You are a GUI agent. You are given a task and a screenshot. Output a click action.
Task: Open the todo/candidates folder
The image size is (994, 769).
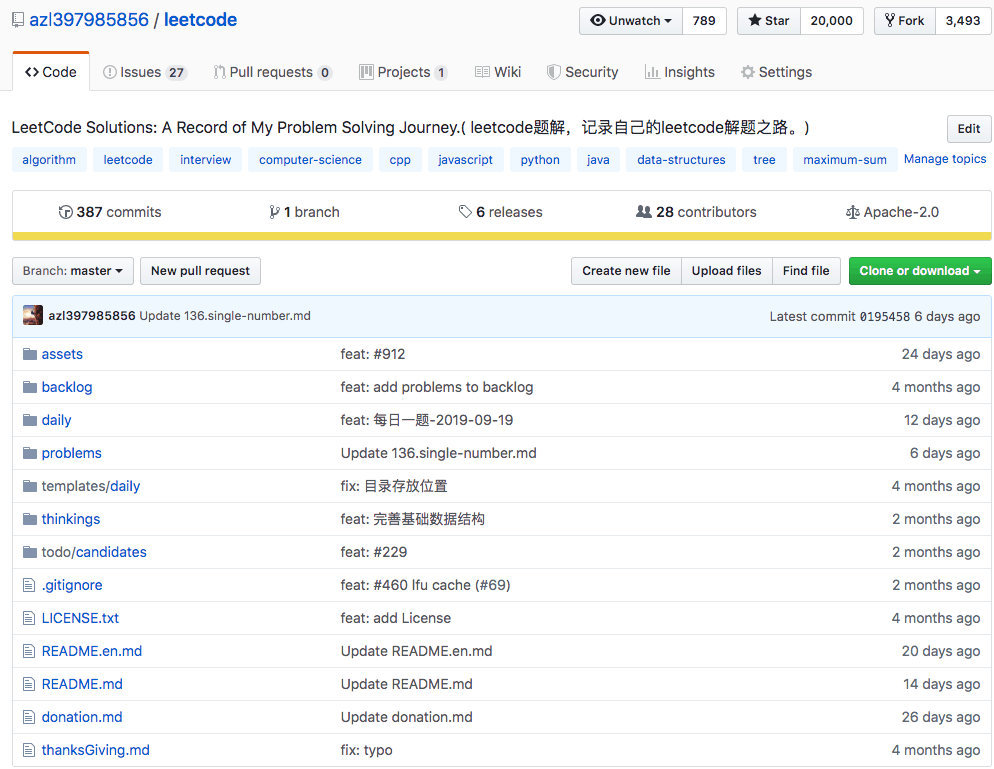coord(94,552)
